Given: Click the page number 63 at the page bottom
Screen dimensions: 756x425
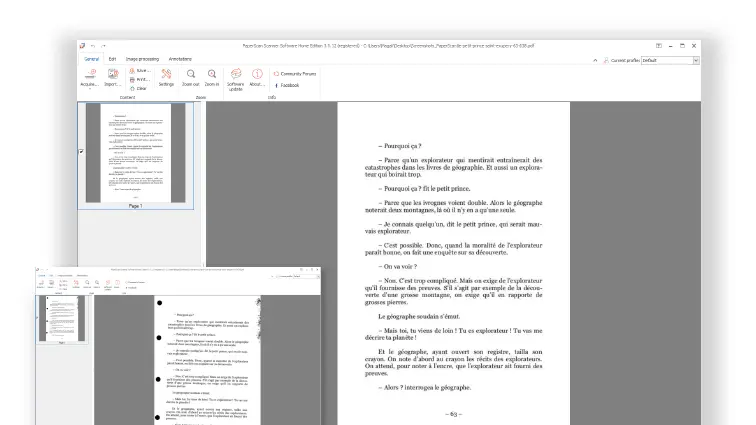Looking at the screenshot, I should tap(453, 414).
